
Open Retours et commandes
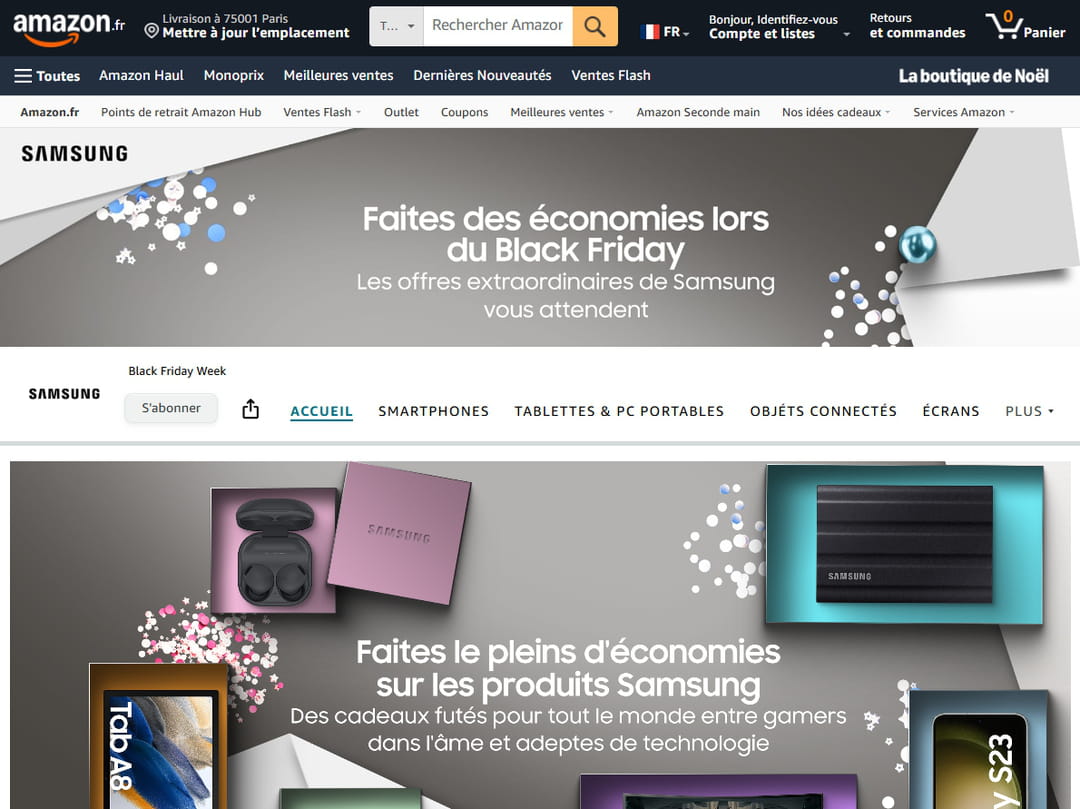pos(917,26)
